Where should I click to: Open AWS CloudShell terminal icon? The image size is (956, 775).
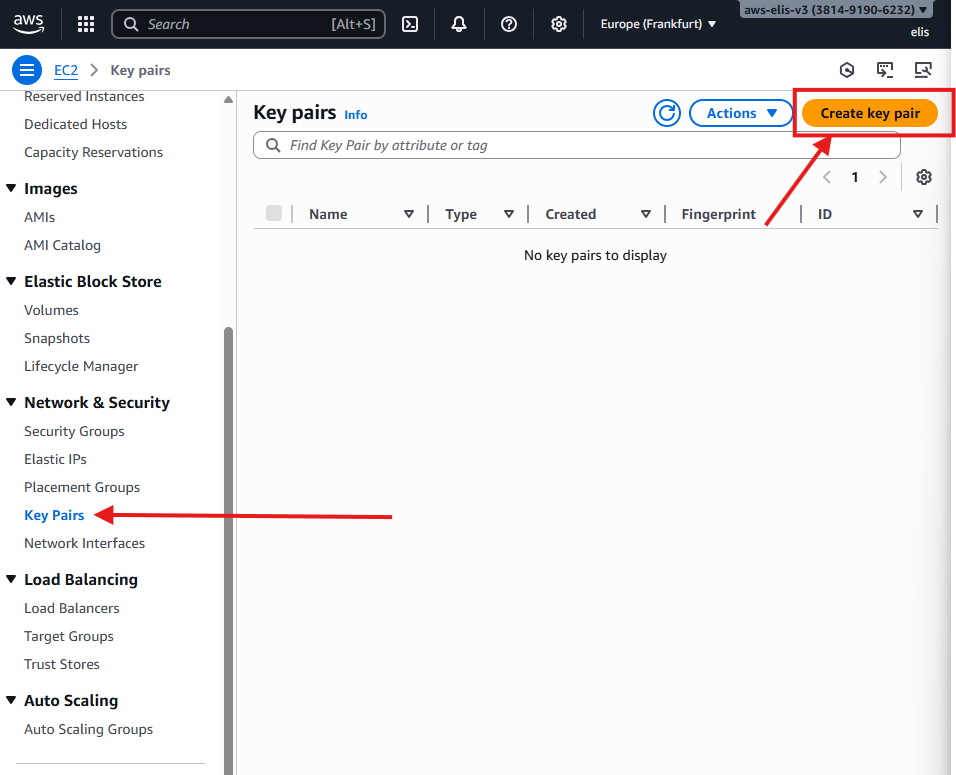(x=409, y=24)
